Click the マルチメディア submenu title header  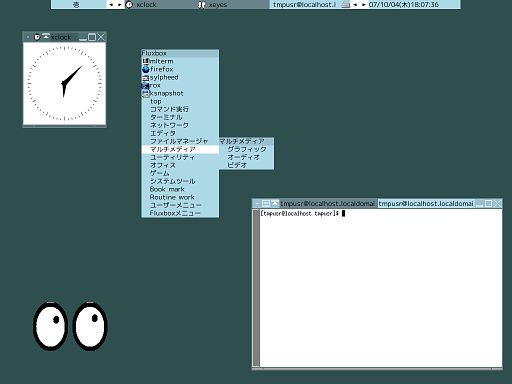(246, 141)
